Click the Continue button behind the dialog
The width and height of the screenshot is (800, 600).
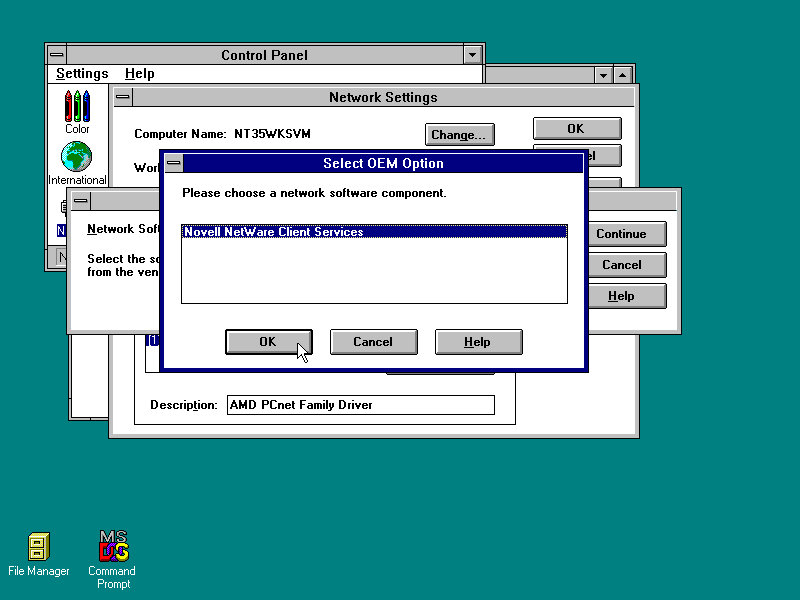tap(627, 234)
